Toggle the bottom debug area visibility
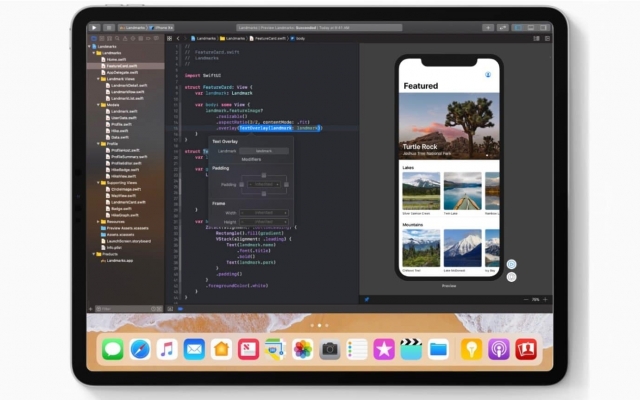The image size is (640, 400). click(x=531, y=28)
